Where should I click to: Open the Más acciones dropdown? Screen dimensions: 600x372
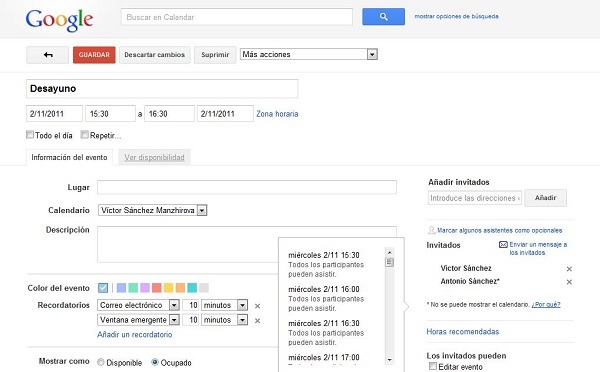pyautogui.click(x=309, y=54)
